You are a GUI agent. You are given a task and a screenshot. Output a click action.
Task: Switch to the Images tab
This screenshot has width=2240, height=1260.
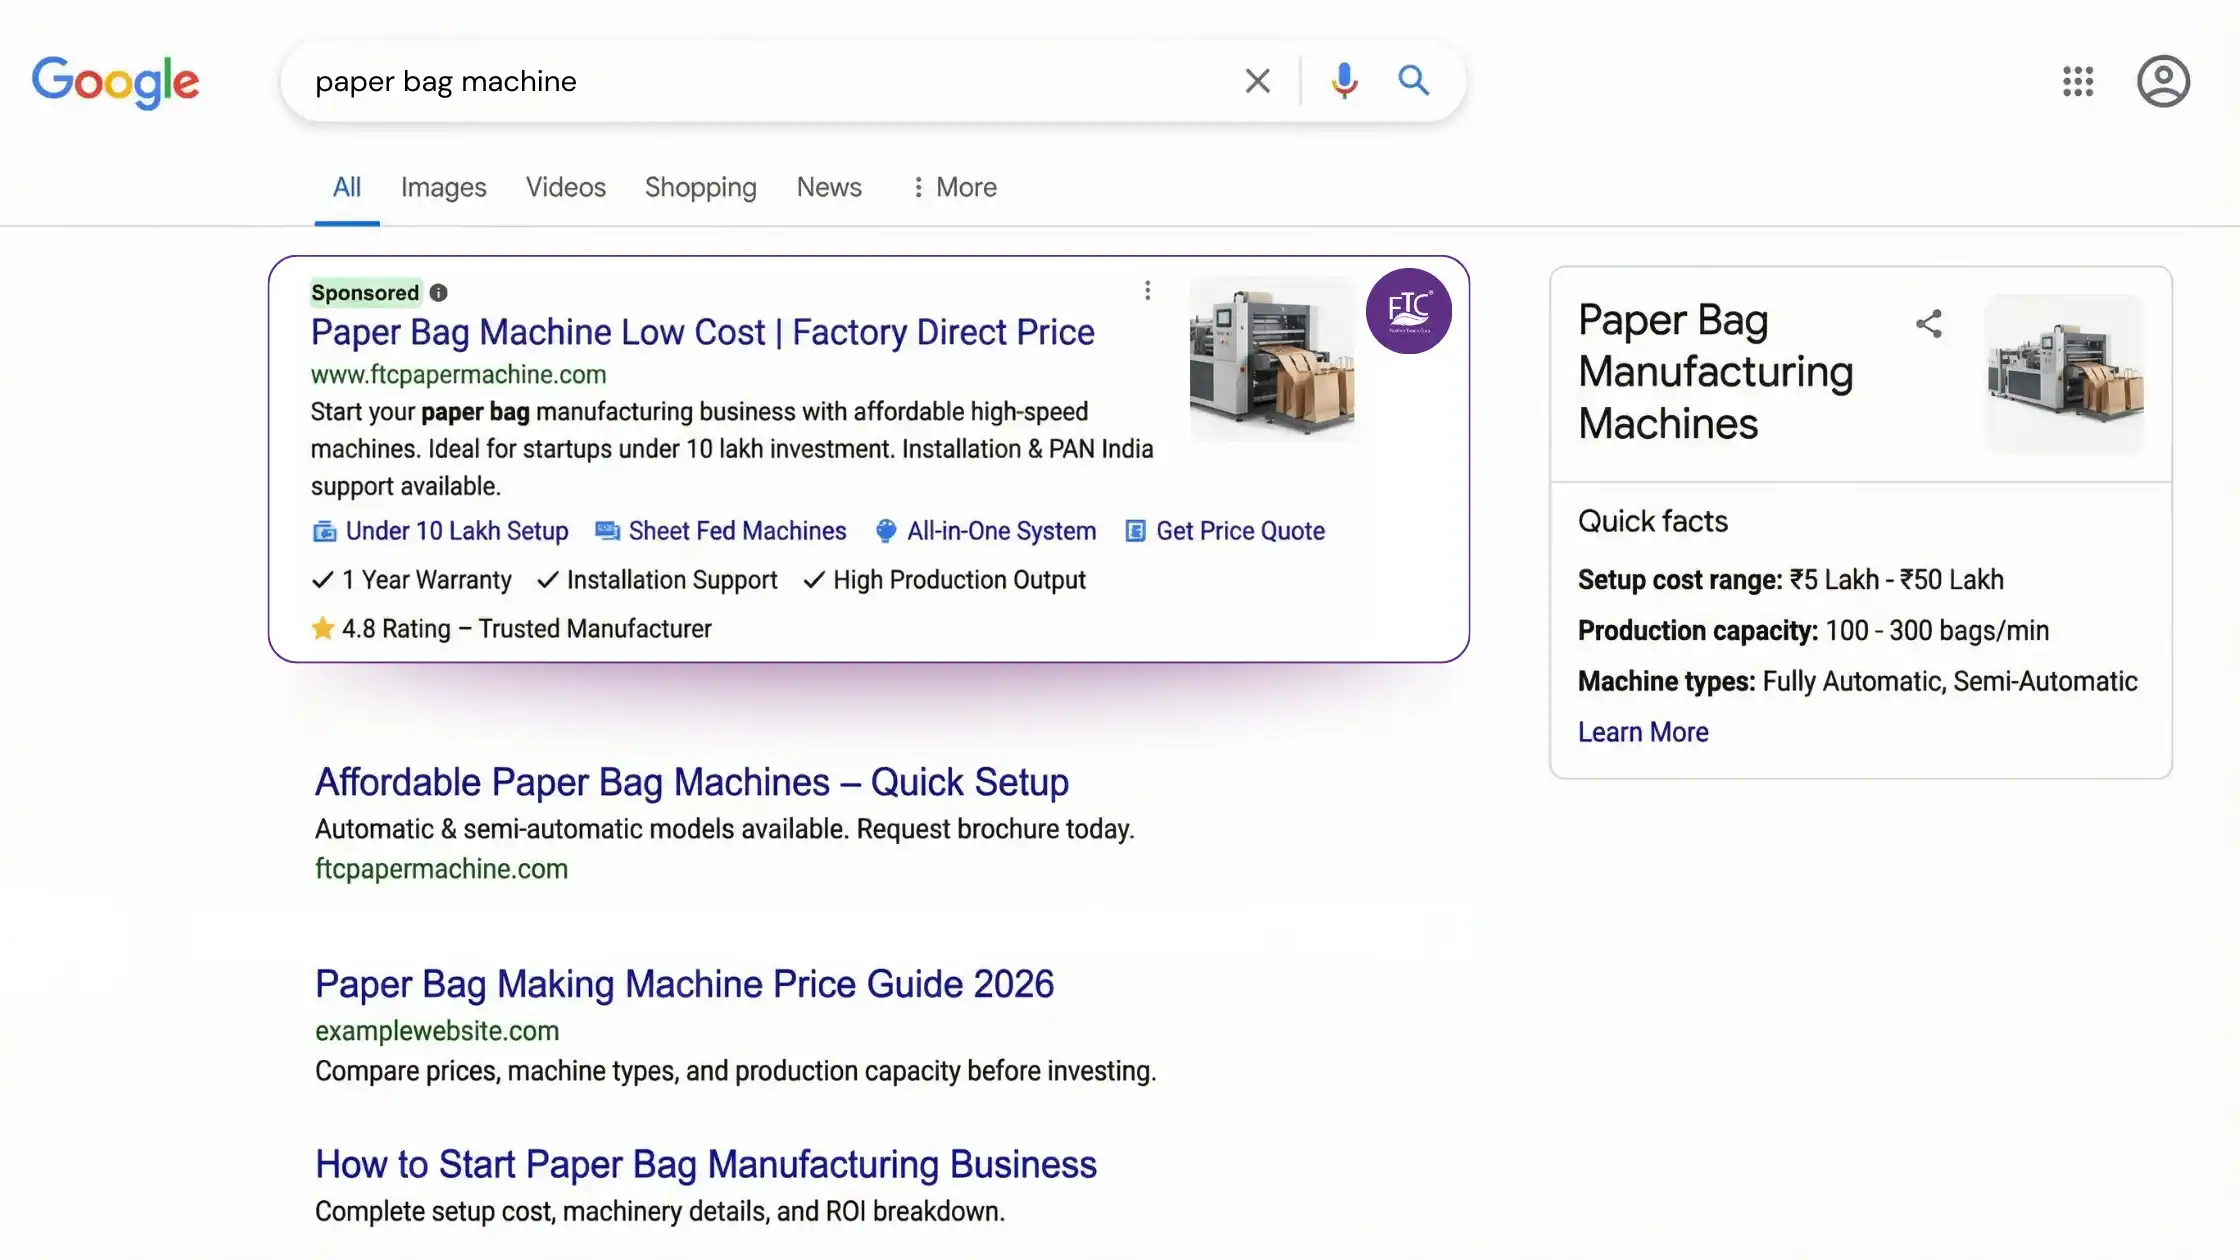click(443, 187)
